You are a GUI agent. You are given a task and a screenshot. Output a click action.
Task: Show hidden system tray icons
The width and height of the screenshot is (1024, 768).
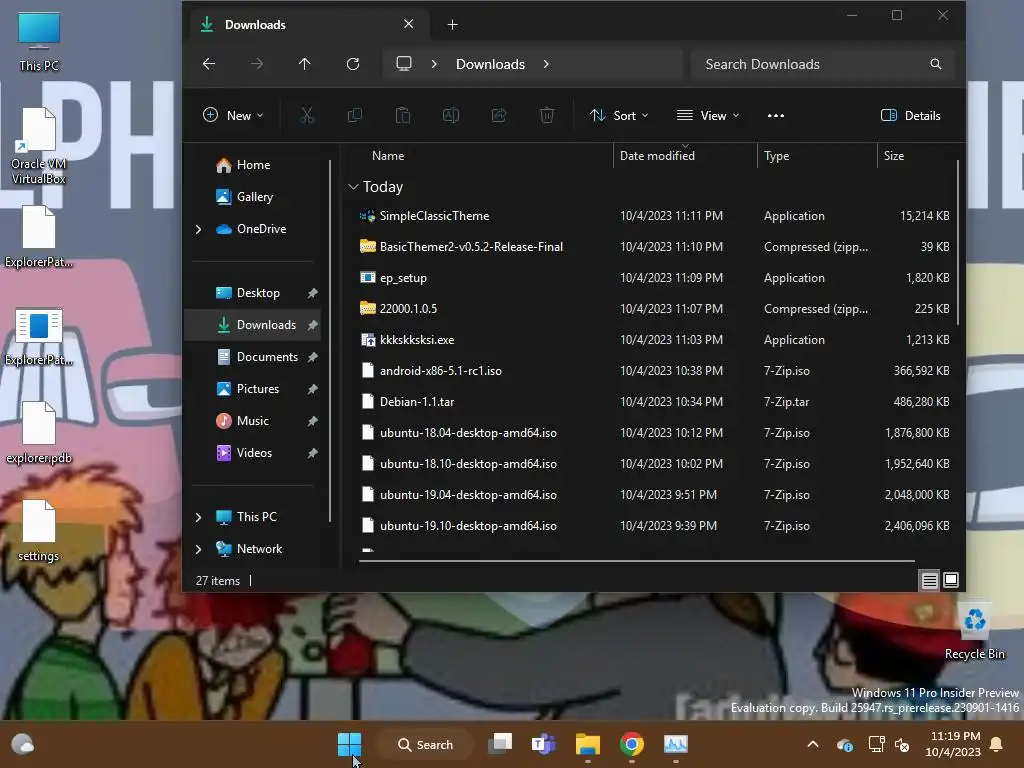click(x=813, y=744)
